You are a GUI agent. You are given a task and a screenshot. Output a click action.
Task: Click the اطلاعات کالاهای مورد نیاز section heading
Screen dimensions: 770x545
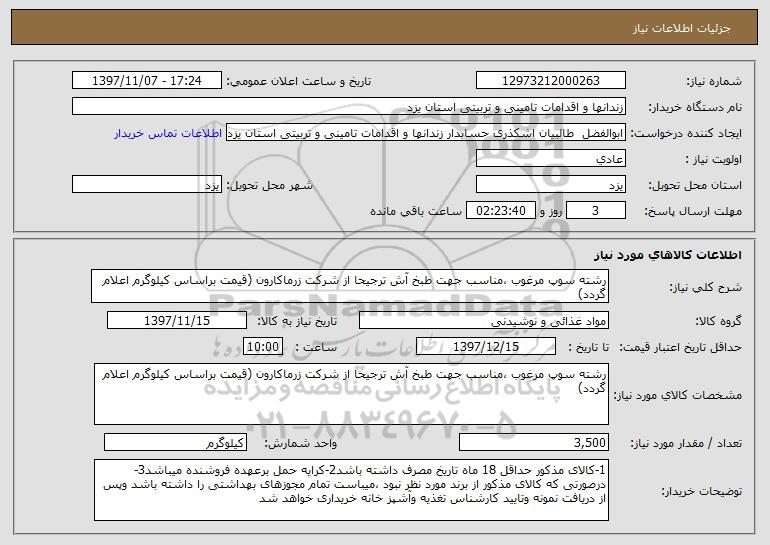[x=668, y=255]
